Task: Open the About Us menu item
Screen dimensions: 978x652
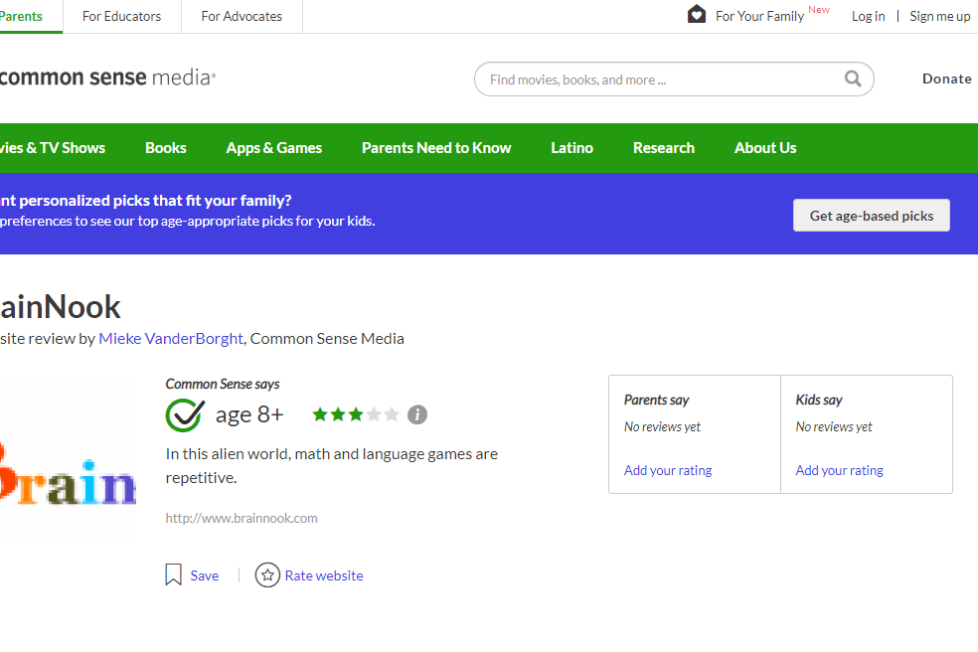Action: (765, 148)
